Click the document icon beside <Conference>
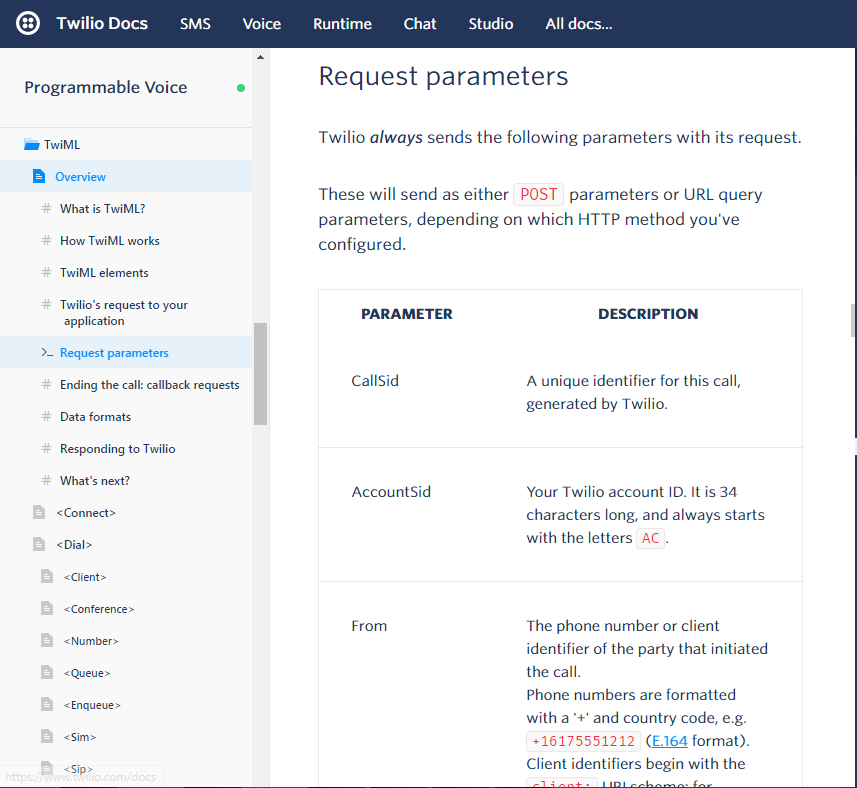Screen dimensions: 857x788 click(x=47, y=608)
